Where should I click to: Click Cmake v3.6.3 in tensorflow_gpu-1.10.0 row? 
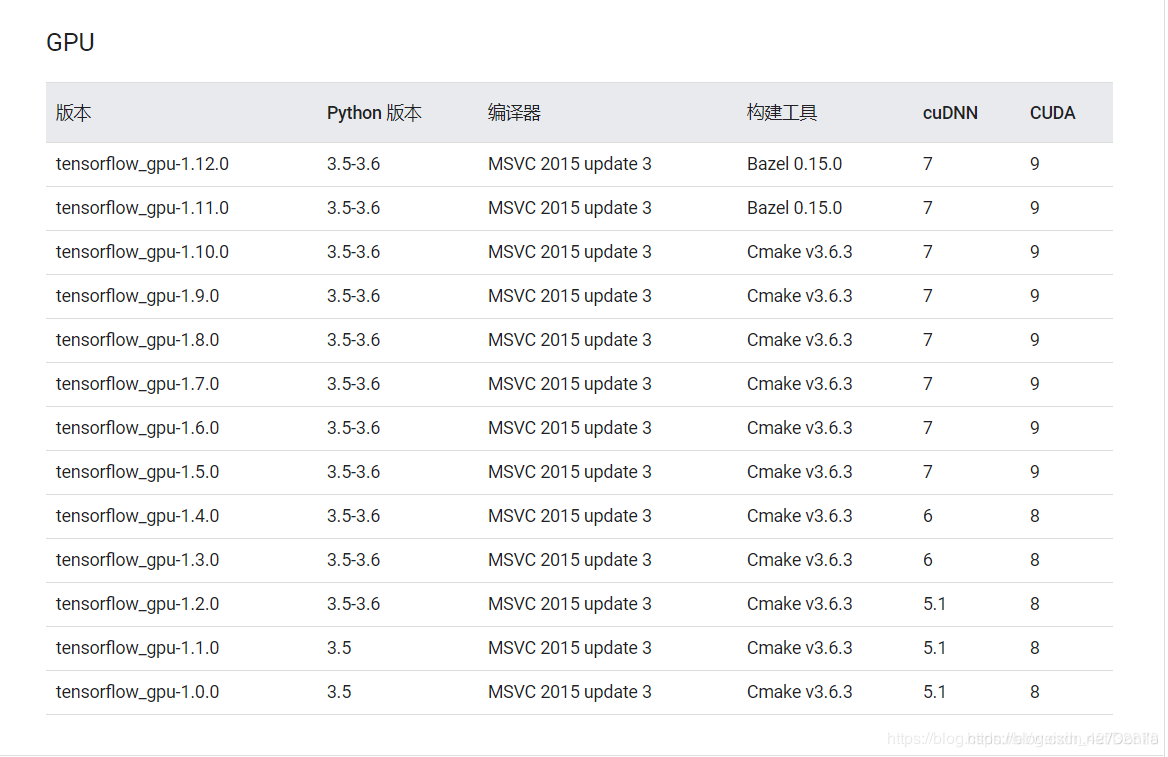coord(799,252)
